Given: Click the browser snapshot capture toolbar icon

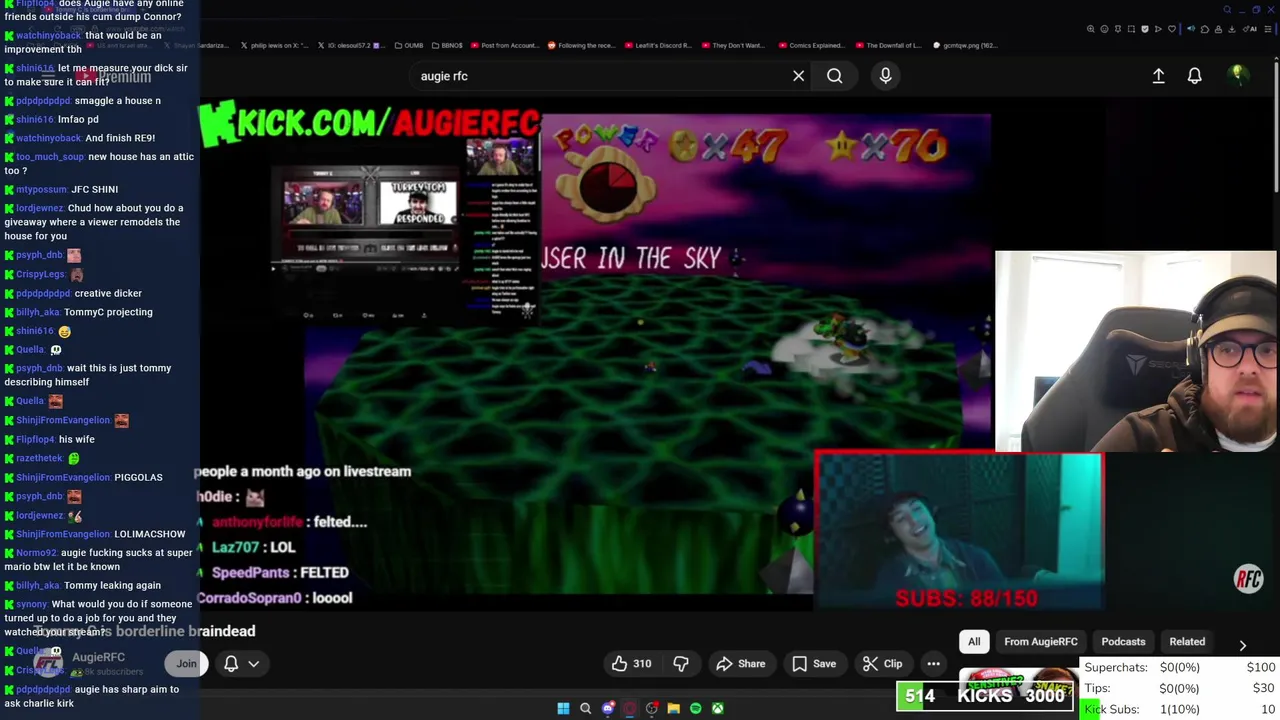Looking at the screenshot, I should click(1131, 29).
